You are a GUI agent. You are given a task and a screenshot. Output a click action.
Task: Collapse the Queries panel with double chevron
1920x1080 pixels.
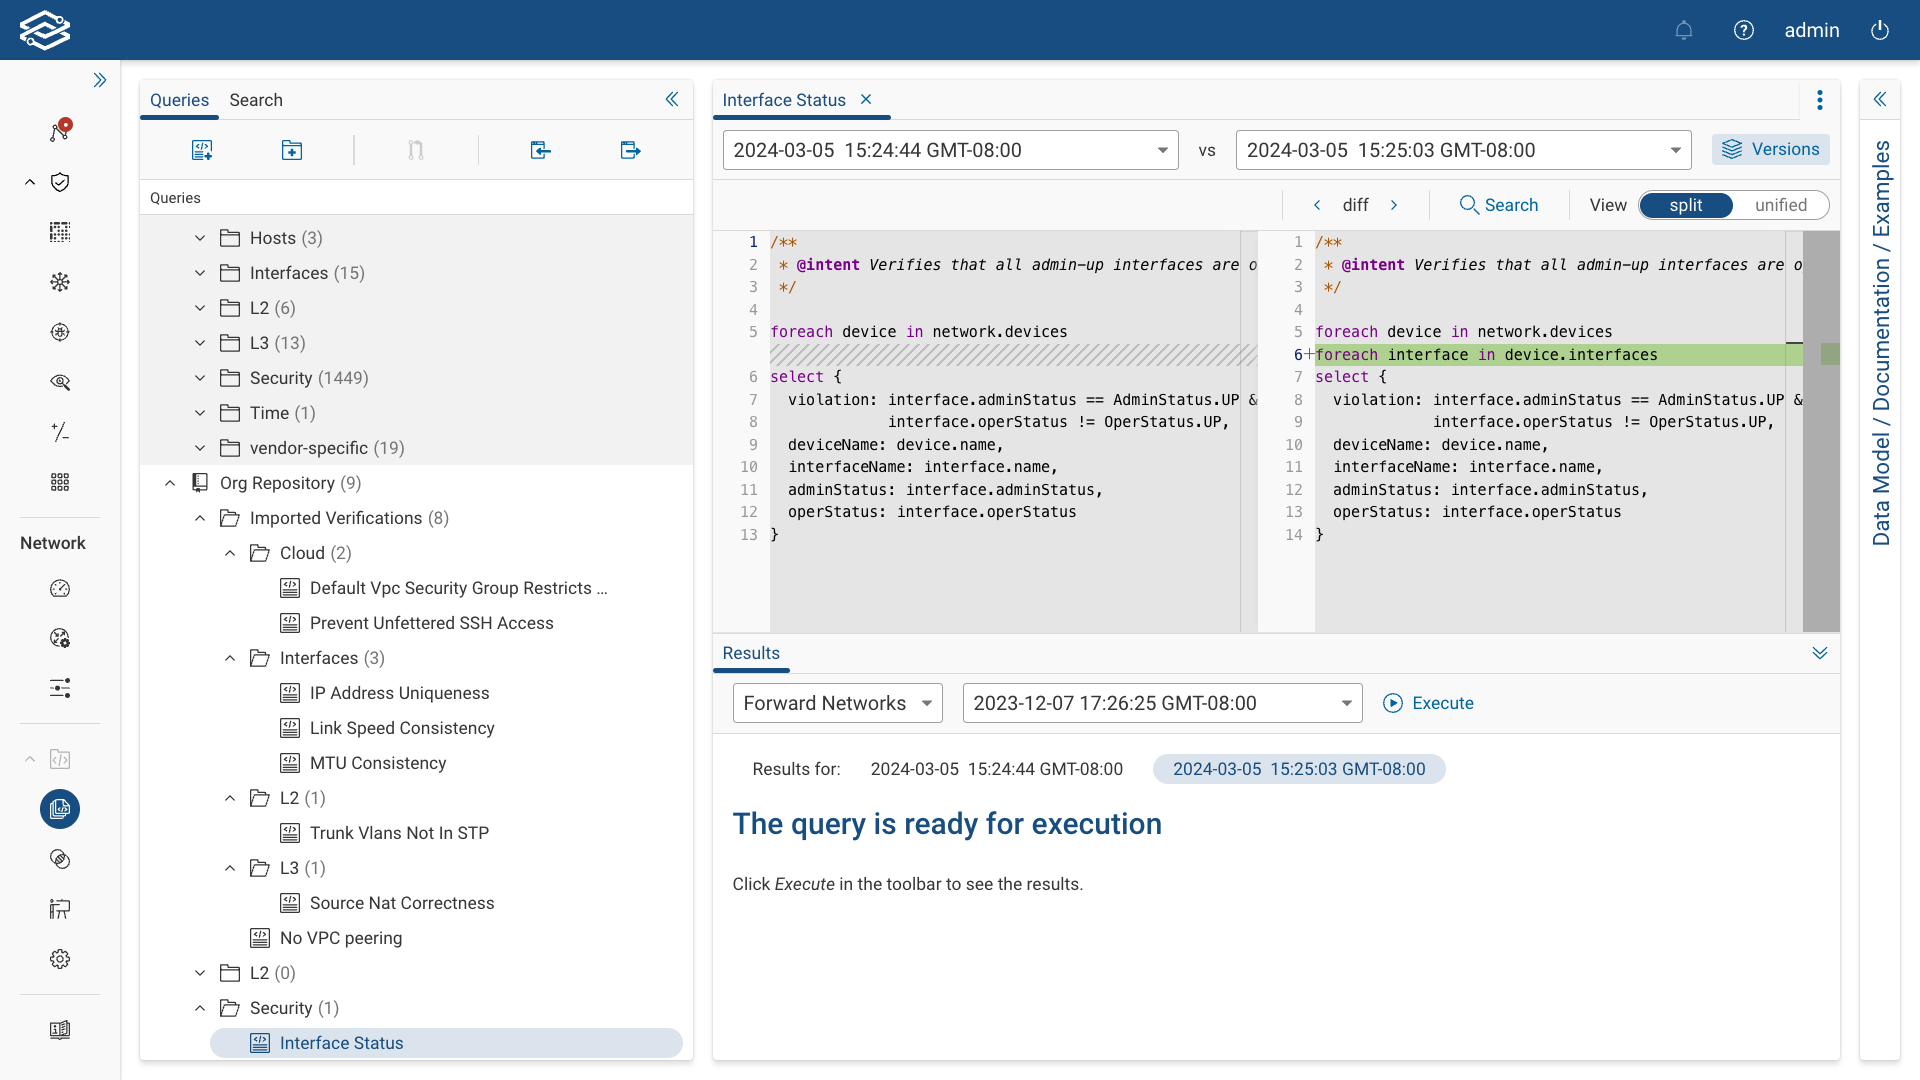672,99
